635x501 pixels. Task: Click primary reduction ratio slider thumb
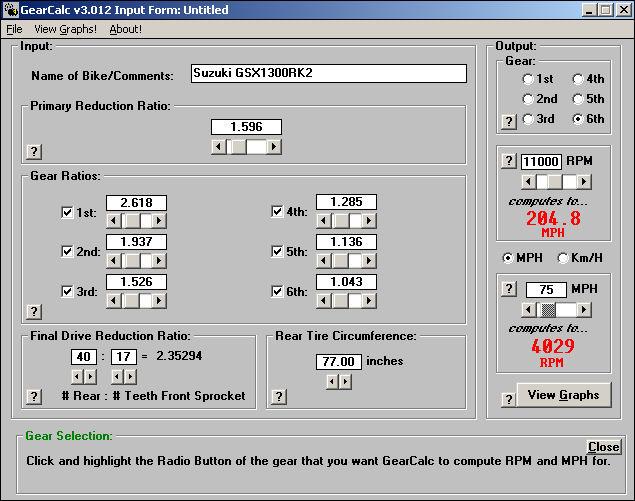point(239,146)
